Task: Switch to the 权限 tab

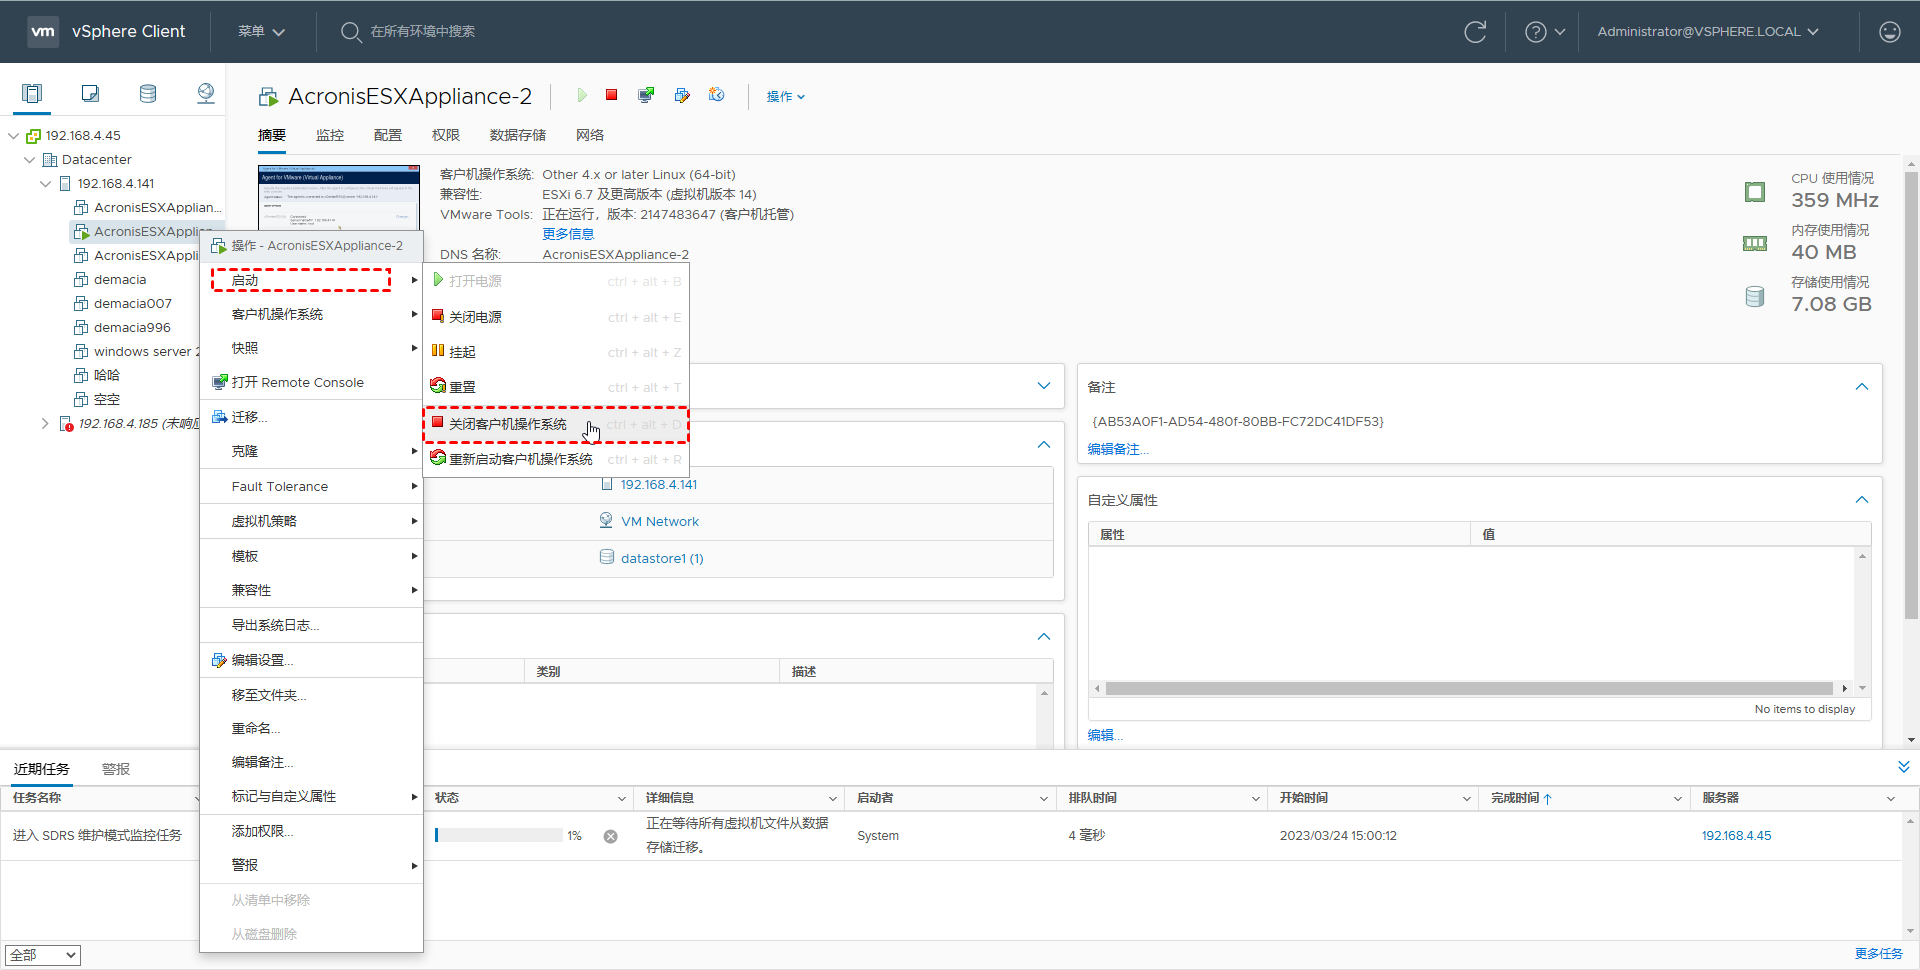Action: click(x=446, y=135)
